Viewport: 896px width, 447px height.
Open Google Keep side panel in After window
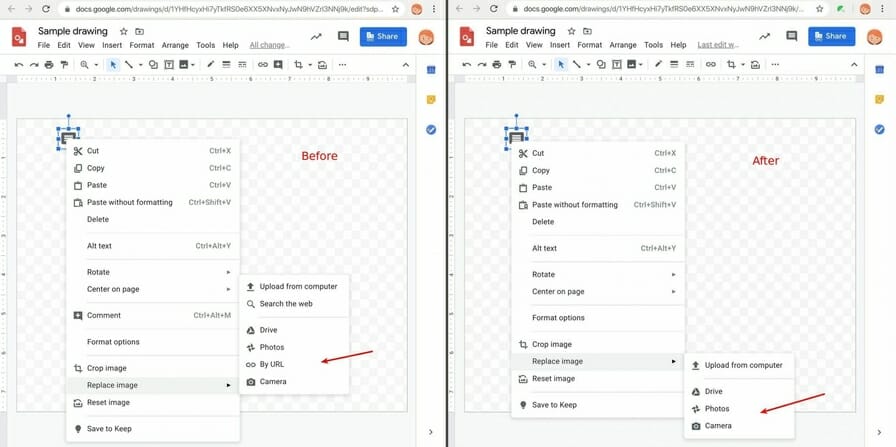click(x=879, y=99)
